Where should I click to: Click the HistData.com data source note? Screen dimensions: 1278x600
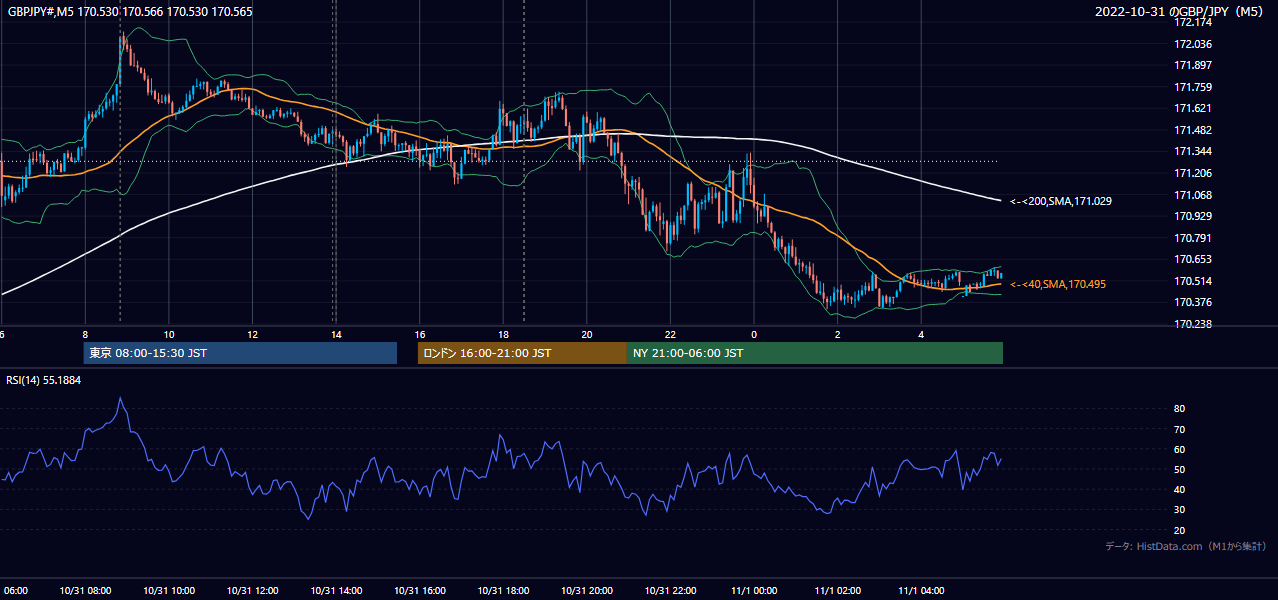[x=1186, y=546]
